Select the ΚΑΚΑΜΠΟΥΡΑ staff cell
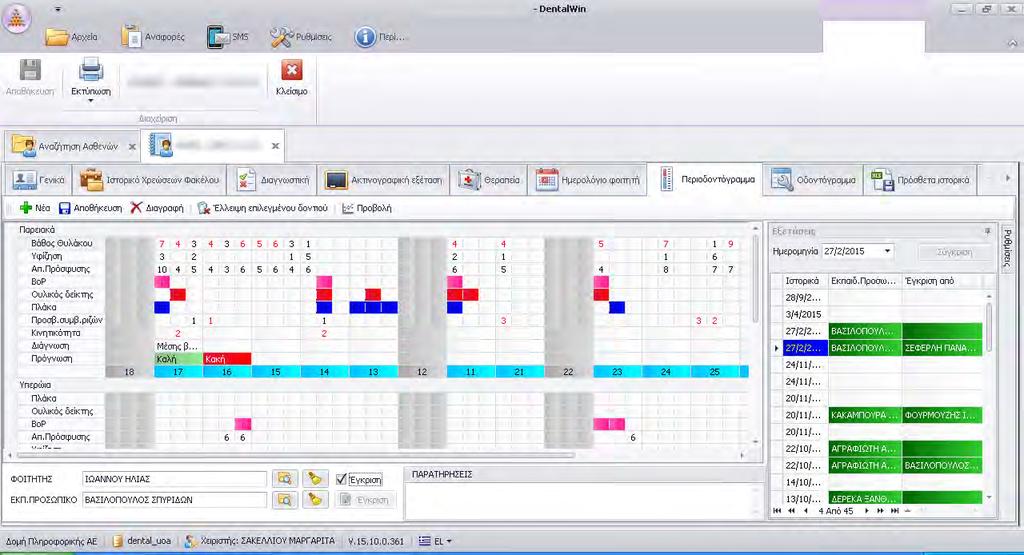 (x=865, y=415)
